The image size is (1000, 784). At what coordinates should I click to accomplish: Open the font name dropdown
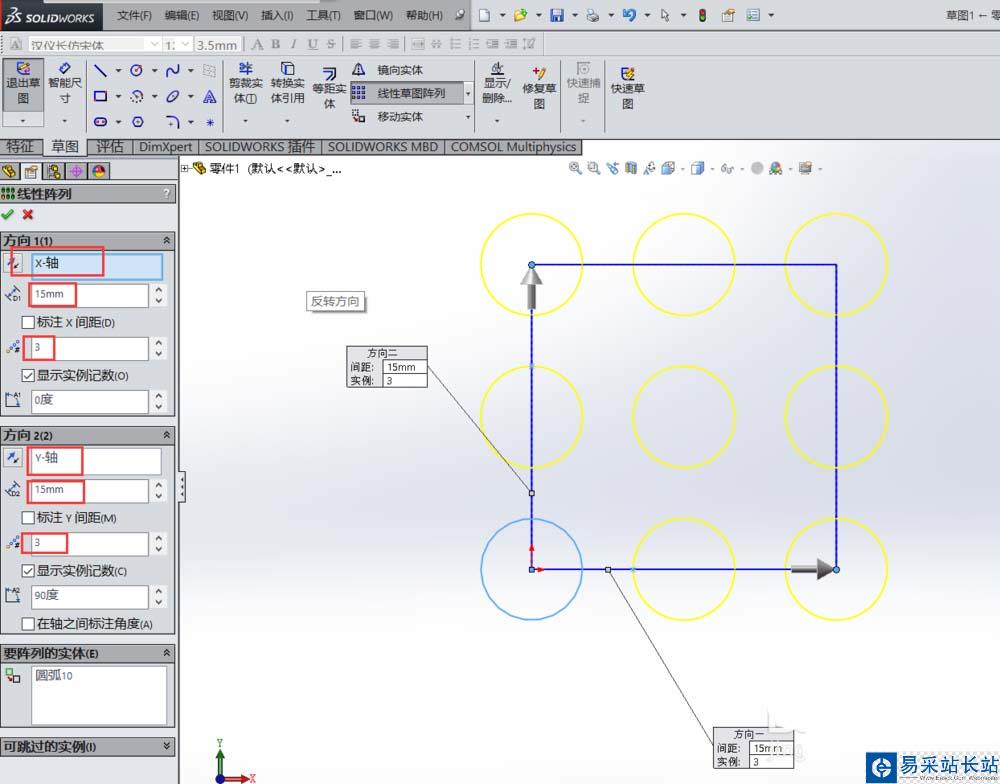point(154,44)
